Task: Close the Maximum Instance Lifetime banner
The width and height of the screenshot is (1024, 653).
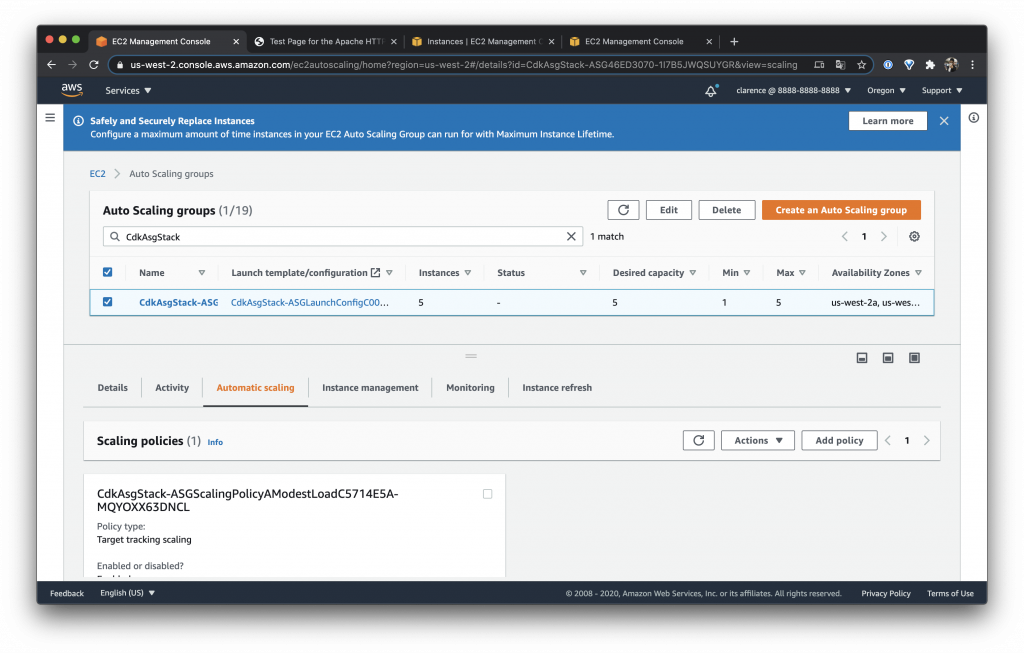Action: 944,121
